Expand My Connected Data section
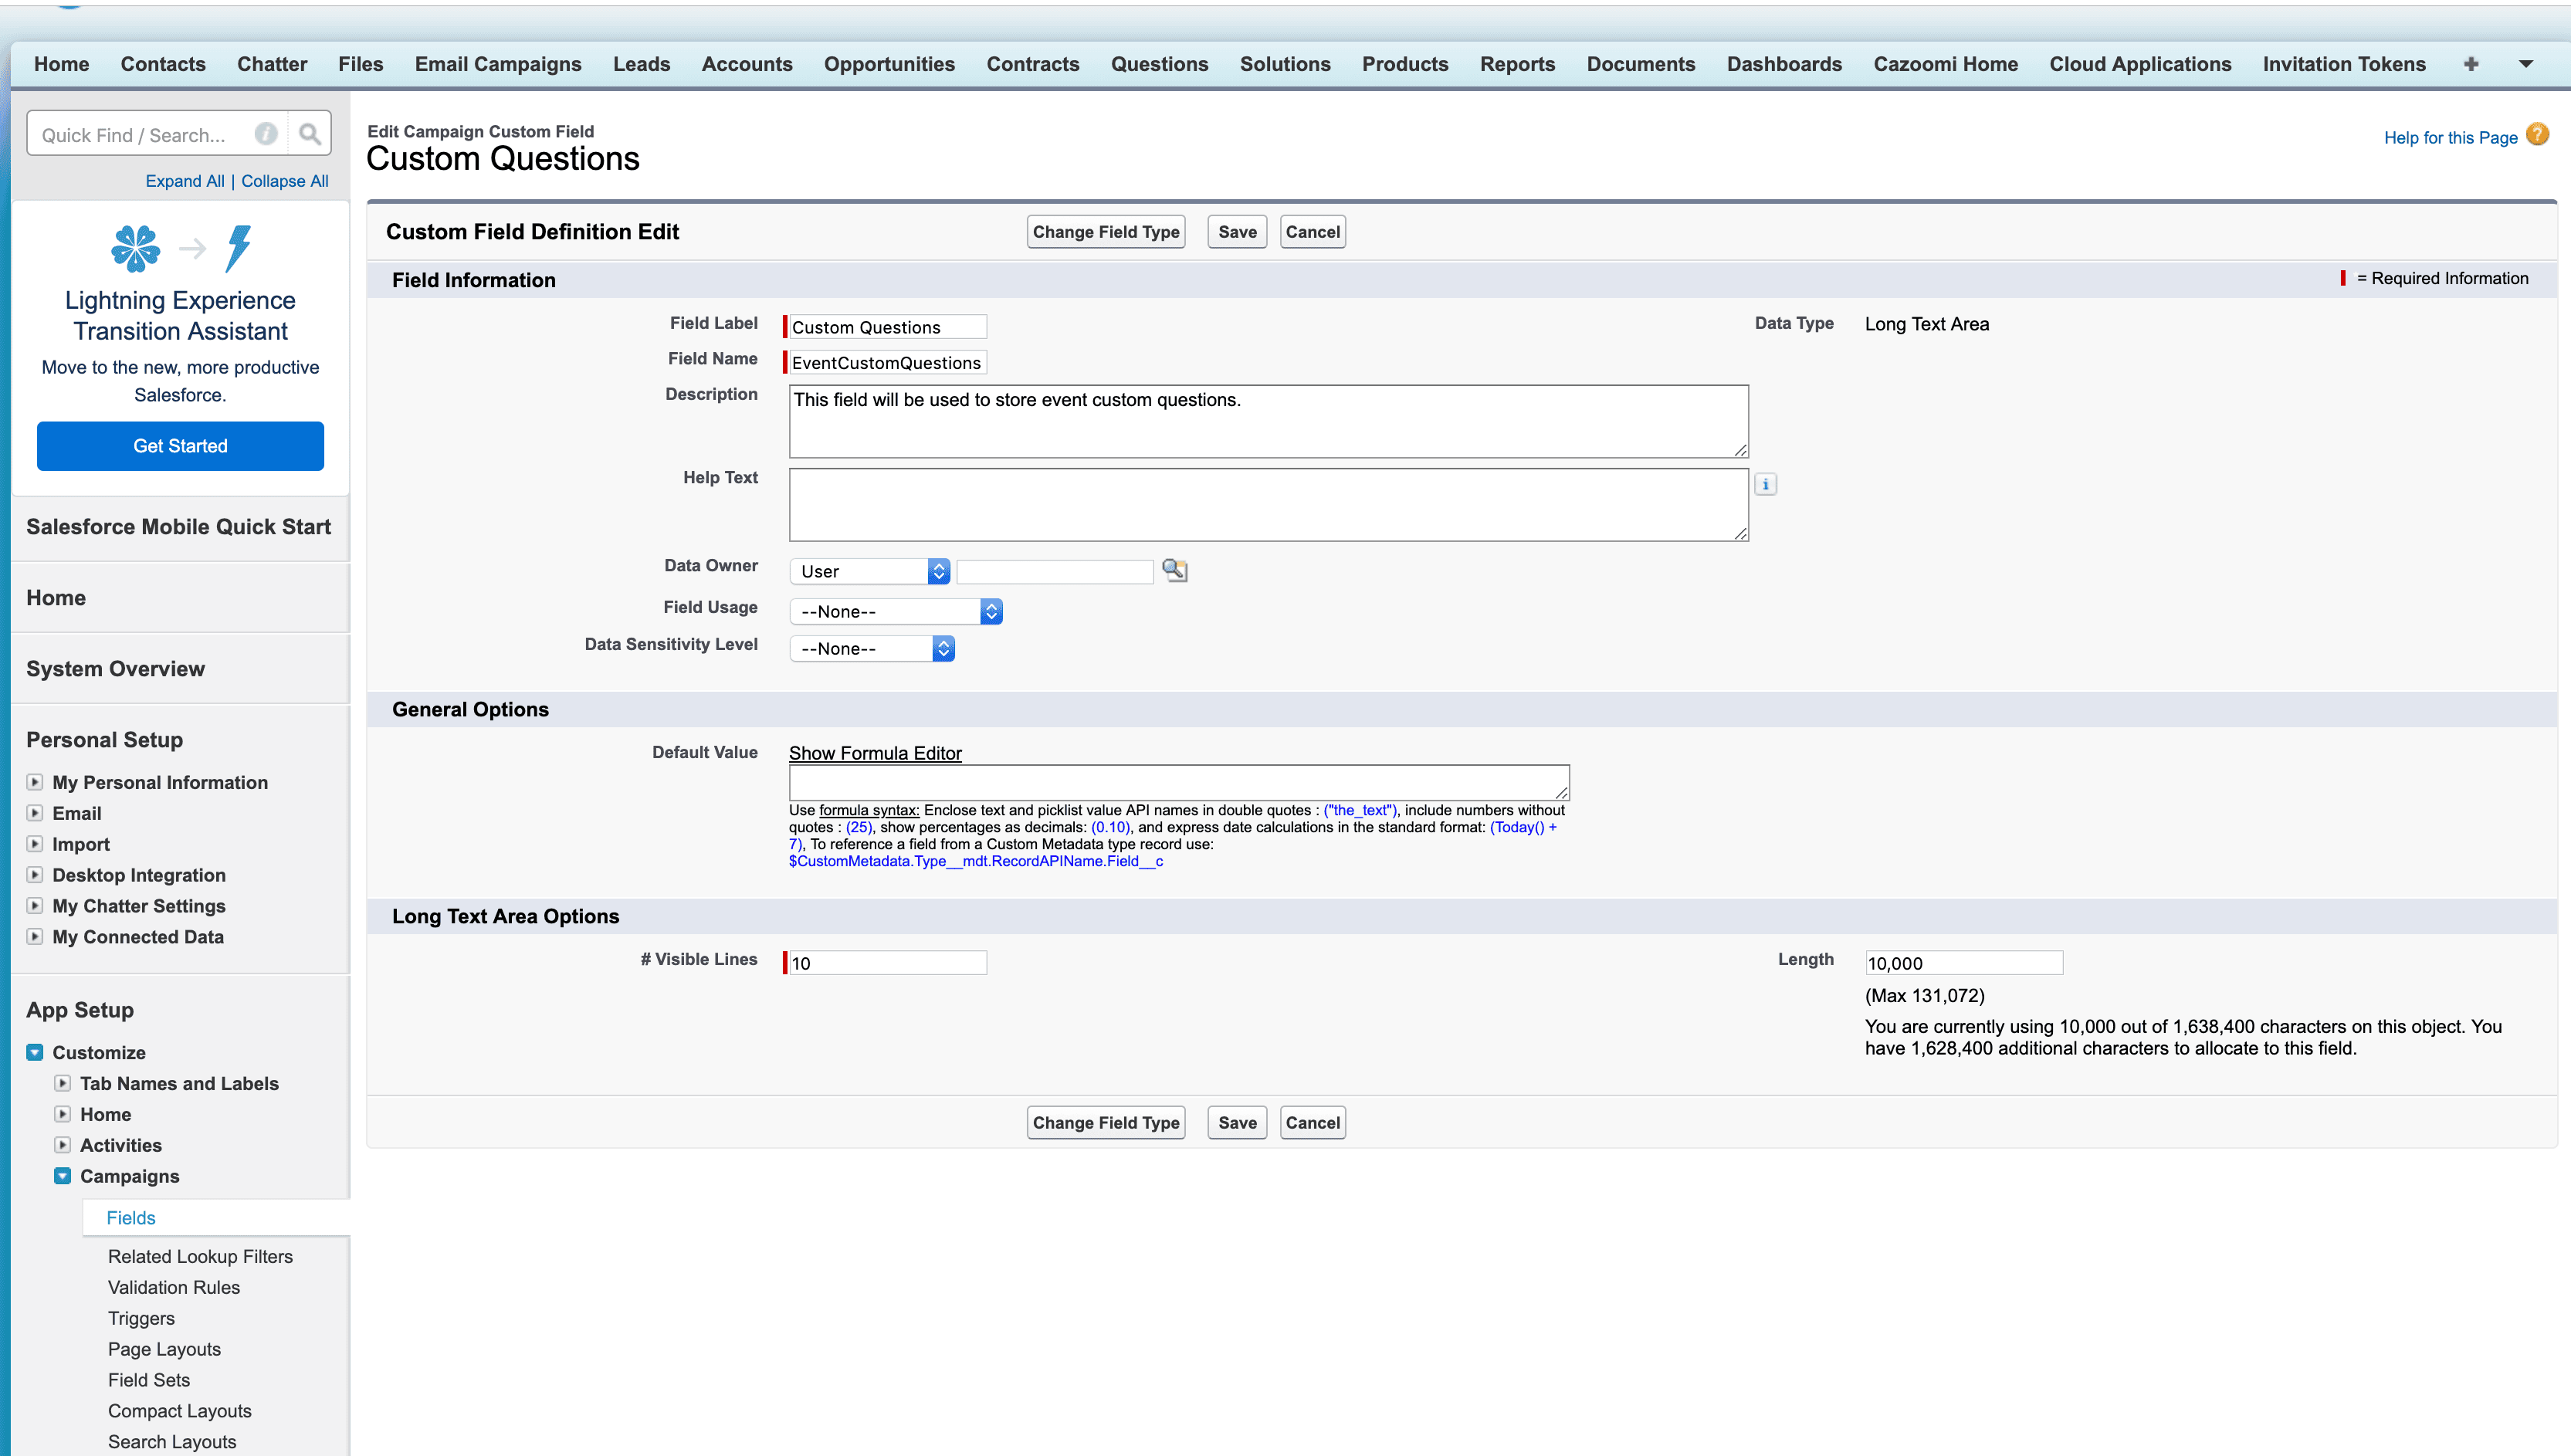This screenshot has height=1456, width=2571. 35,937
